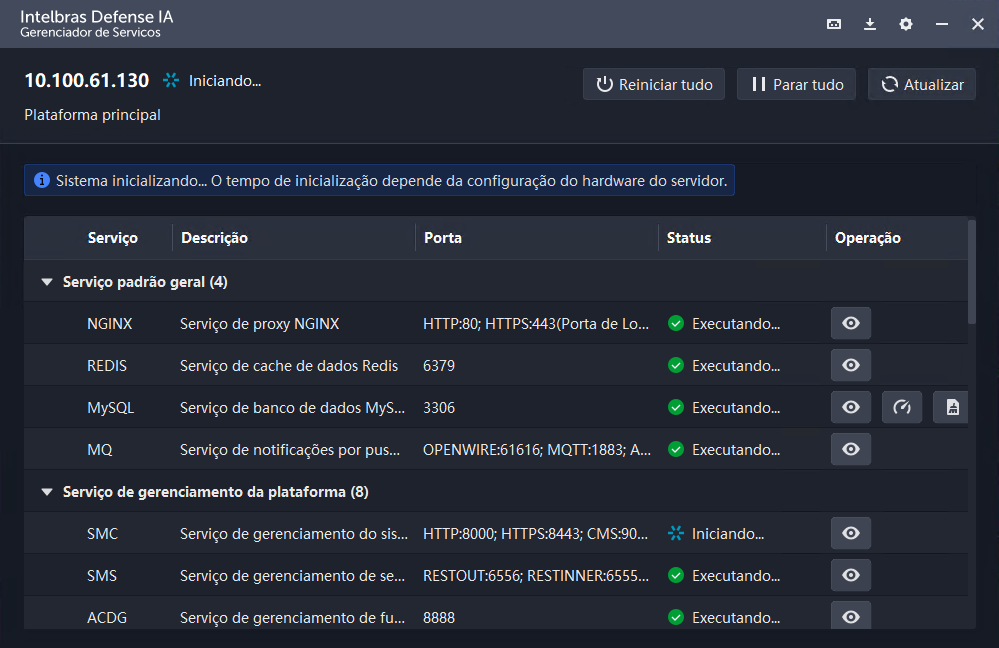Click the download icon in title bar

coord(870,24)
